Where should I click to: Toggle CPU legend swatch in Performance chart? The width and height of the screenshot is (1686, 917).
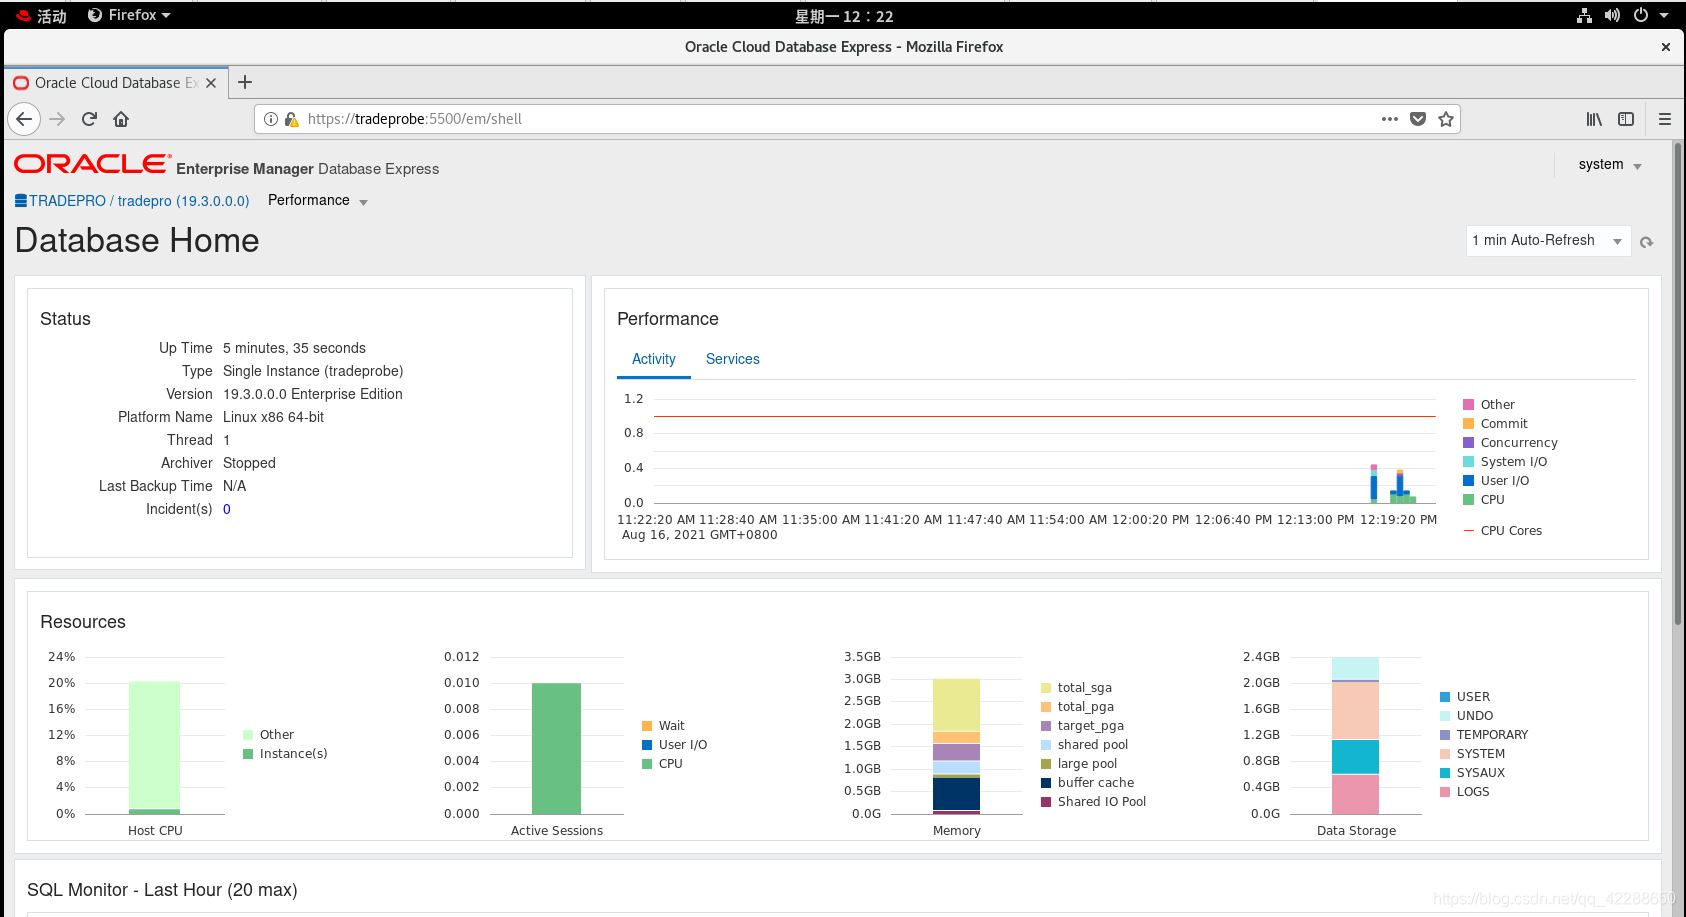[1468, 500]
